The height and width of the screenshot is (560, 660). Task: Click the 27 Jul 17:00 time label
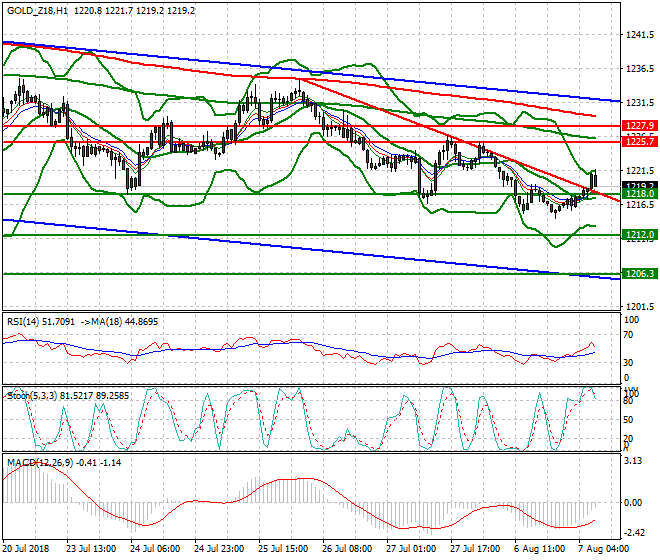point(475,549)
